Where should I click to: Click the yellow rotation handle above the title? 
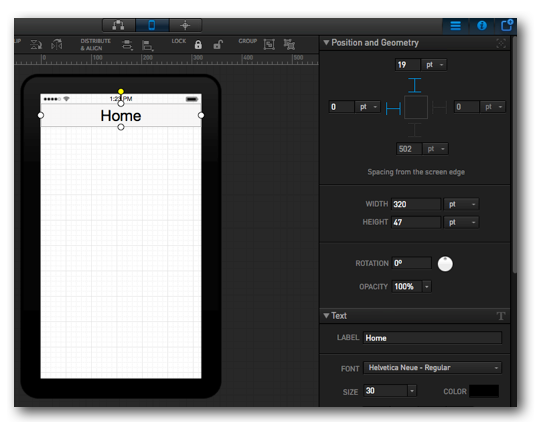[x=121, y=91]
